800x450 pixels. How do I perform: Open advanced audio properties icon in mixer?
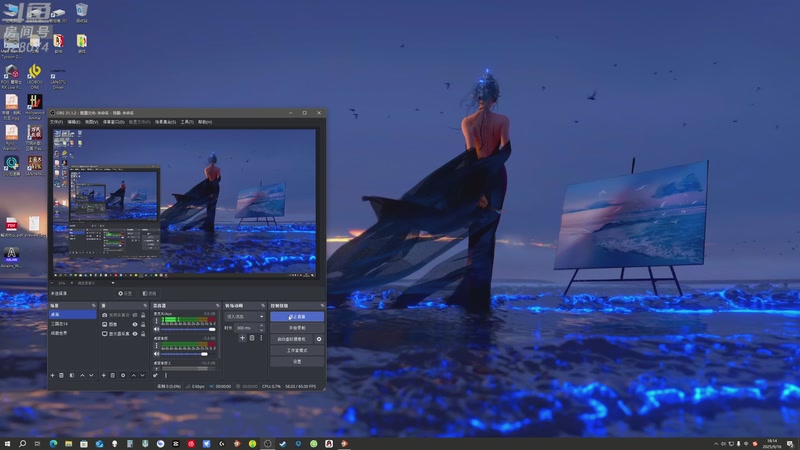pos(155,376)
